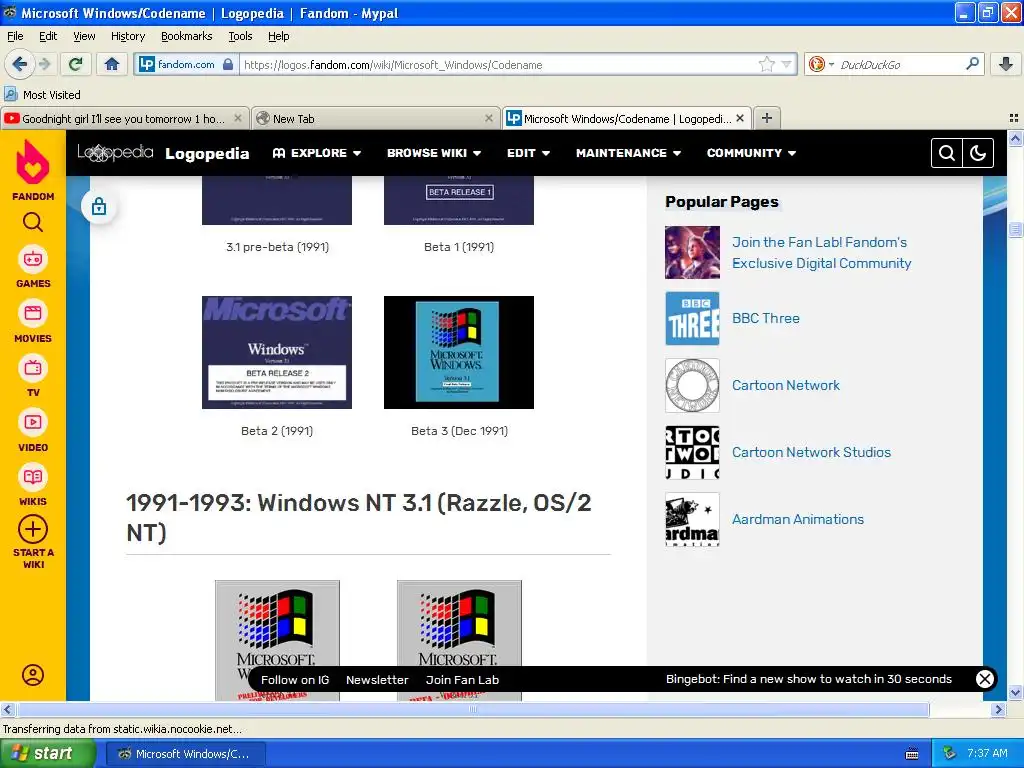The width and height of the screenshot is (1024, 768).
Task: Open Join the Fan Lab popular page link
Action: (821, 253)
